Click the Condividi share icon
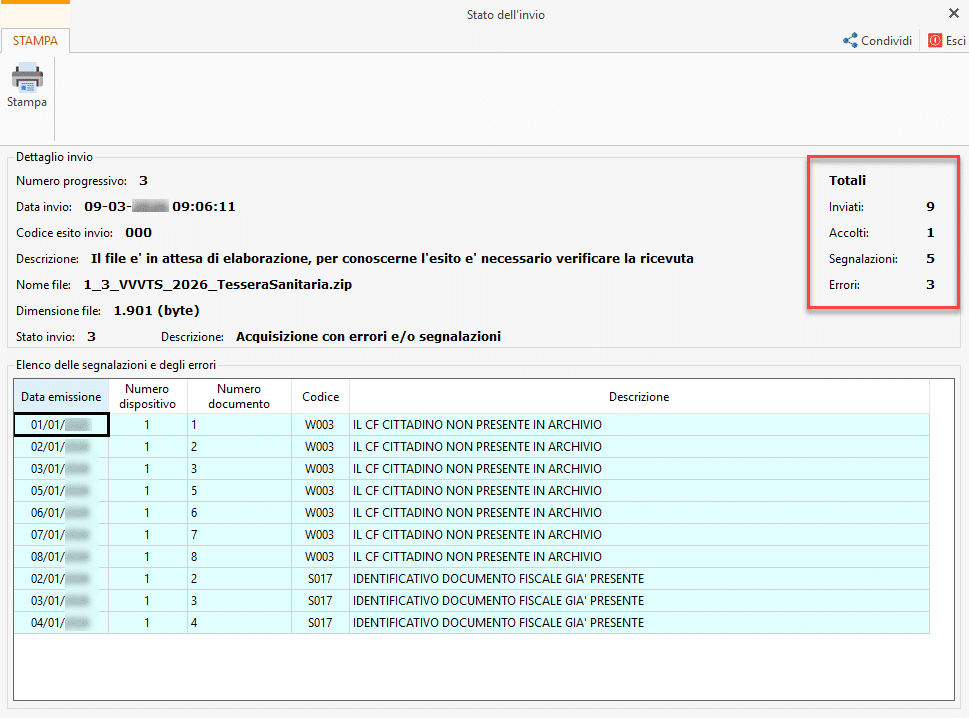 tap(850, 40)
